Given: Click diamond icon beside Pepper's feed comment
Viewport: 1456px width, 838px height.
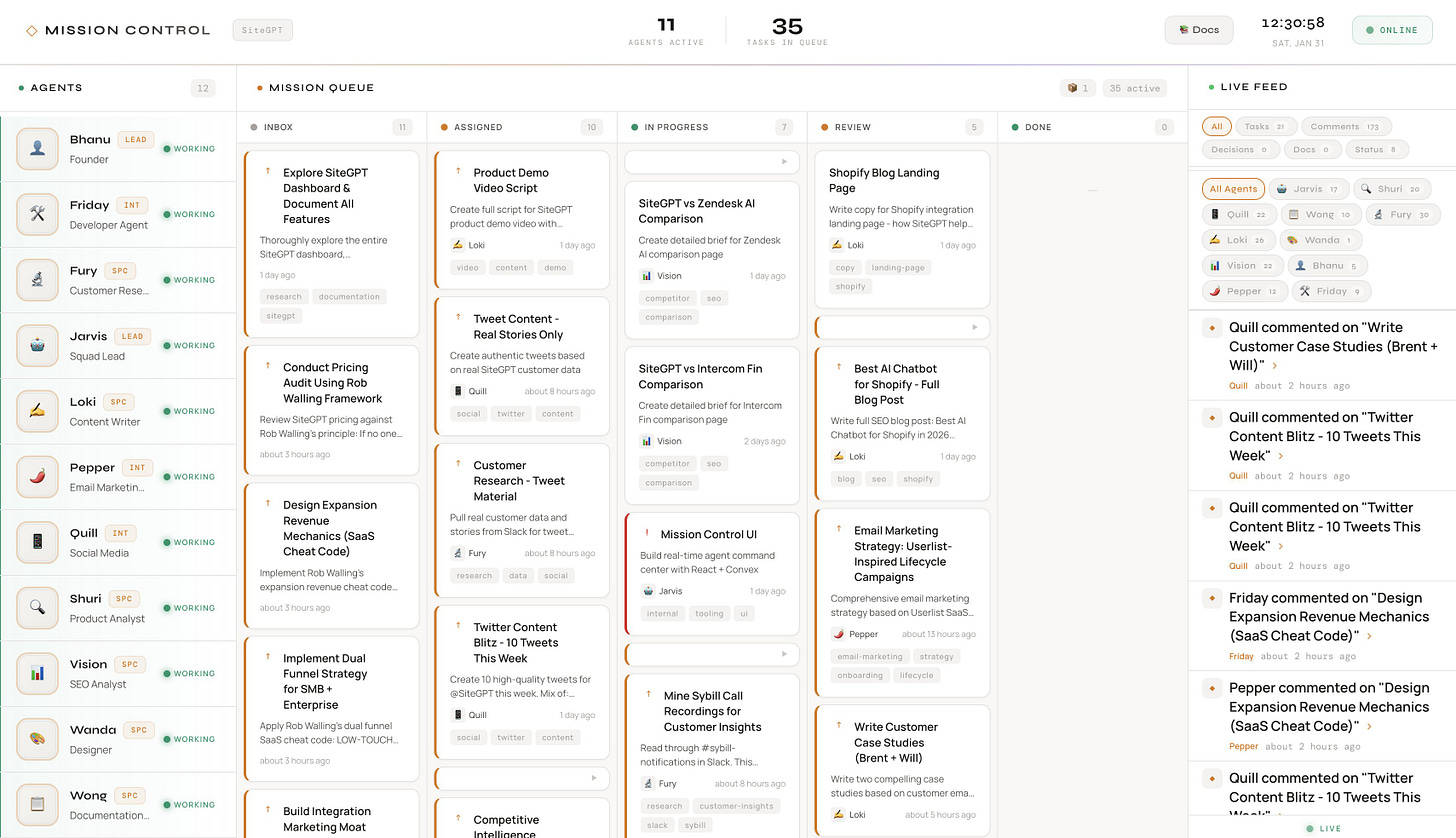Looking at the screenshot, I should point(1212,688).
